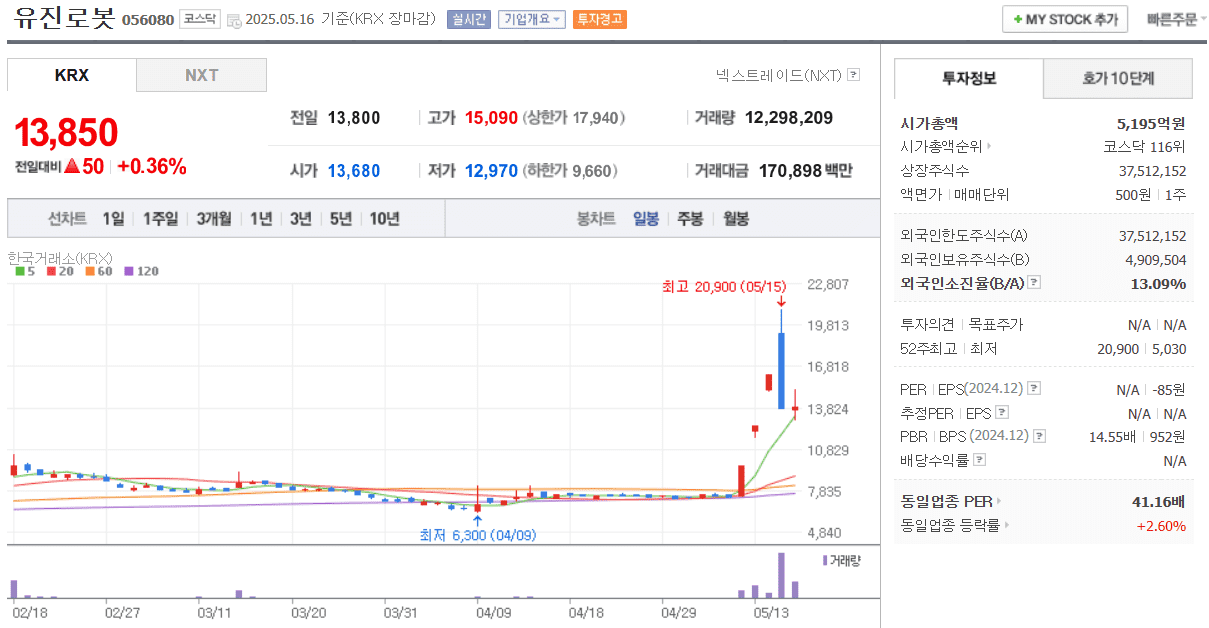Click the 최저 6,300 (04/09) chart marker
The image size is (1209, 628).
(478, 535)
